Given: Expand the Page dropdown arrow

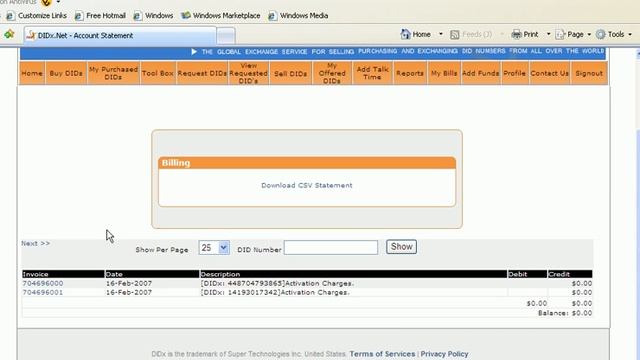Looking at the screenshot, I should pos(589,35).
